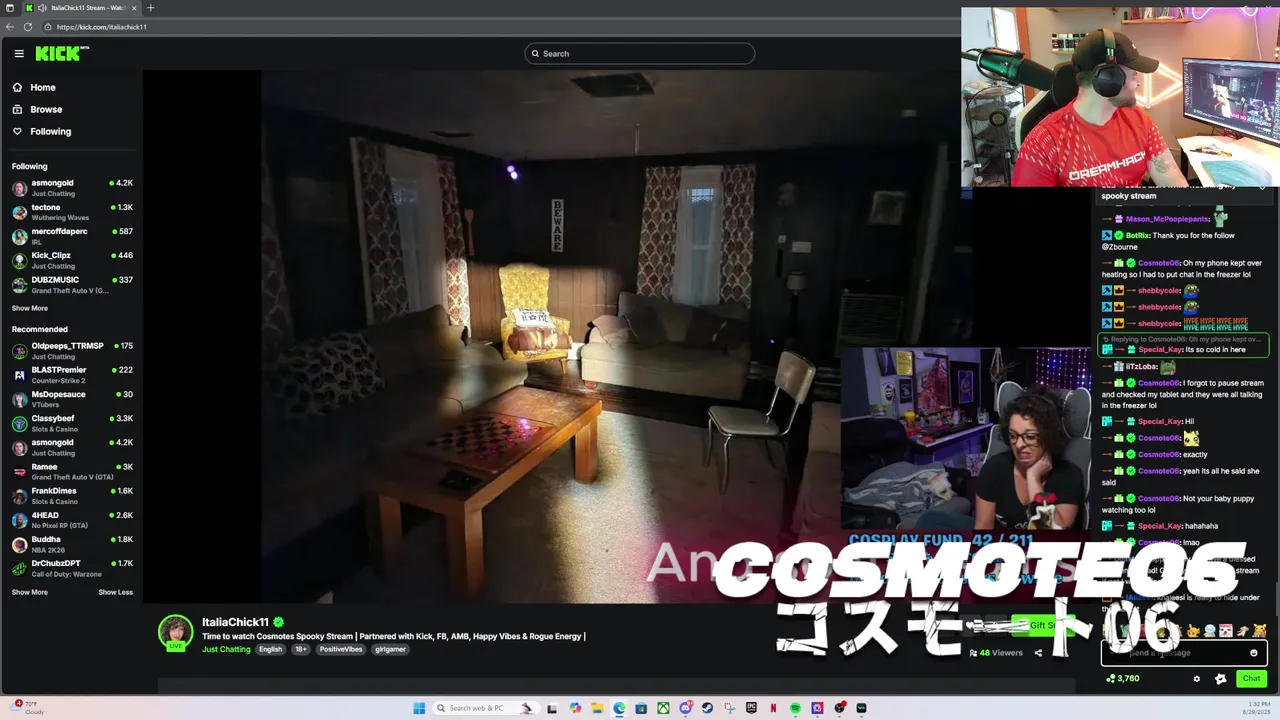Collapse Recommended list with Show Less
This screenshot has height=720, width=1280.
(115, 592)
